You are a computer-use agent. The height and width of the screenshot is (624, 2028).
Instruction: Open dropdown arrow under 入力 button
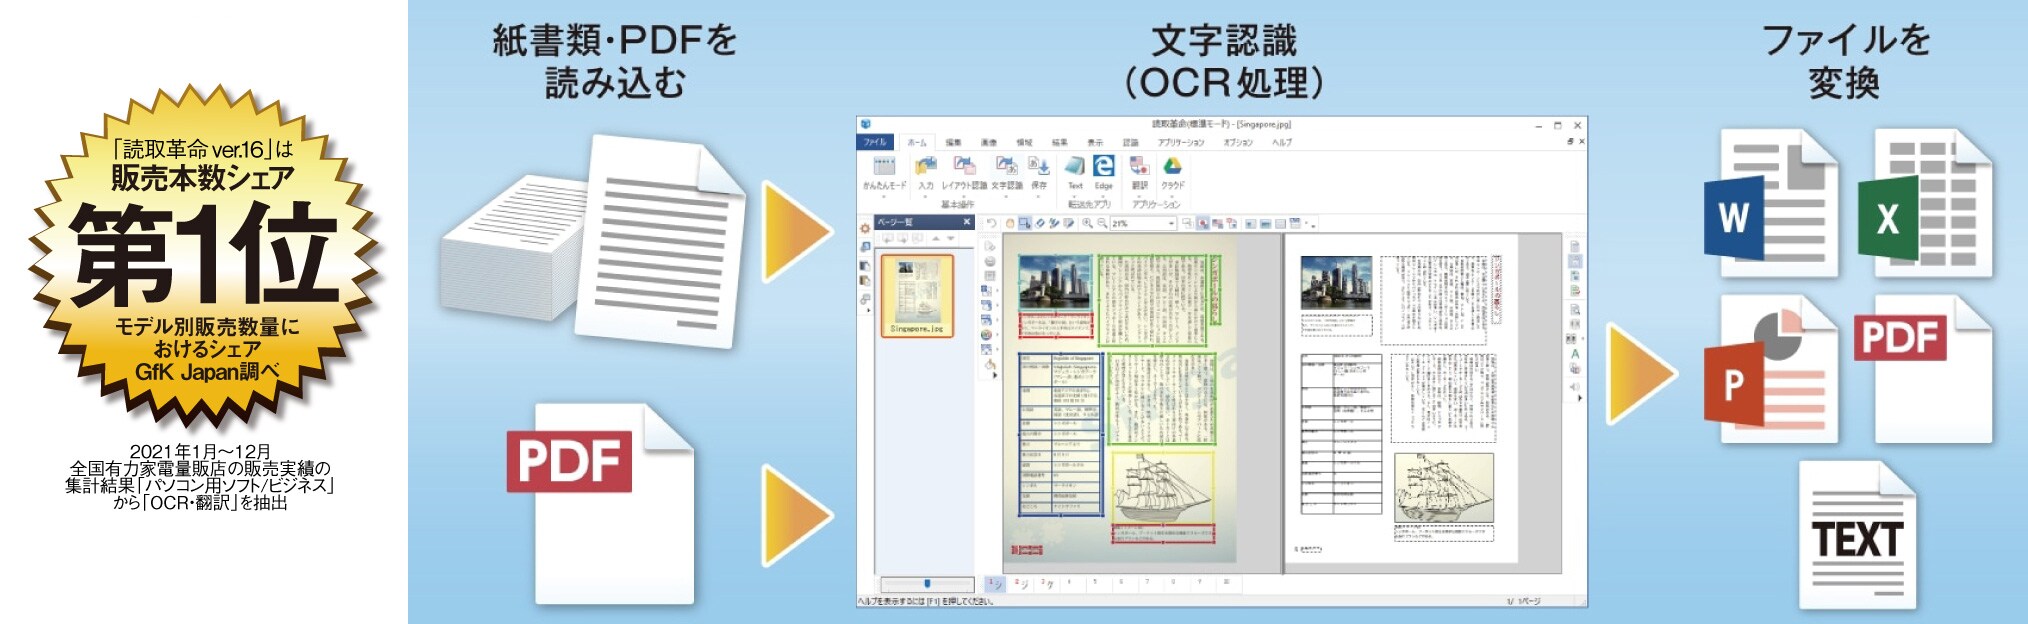pos(925,196)
